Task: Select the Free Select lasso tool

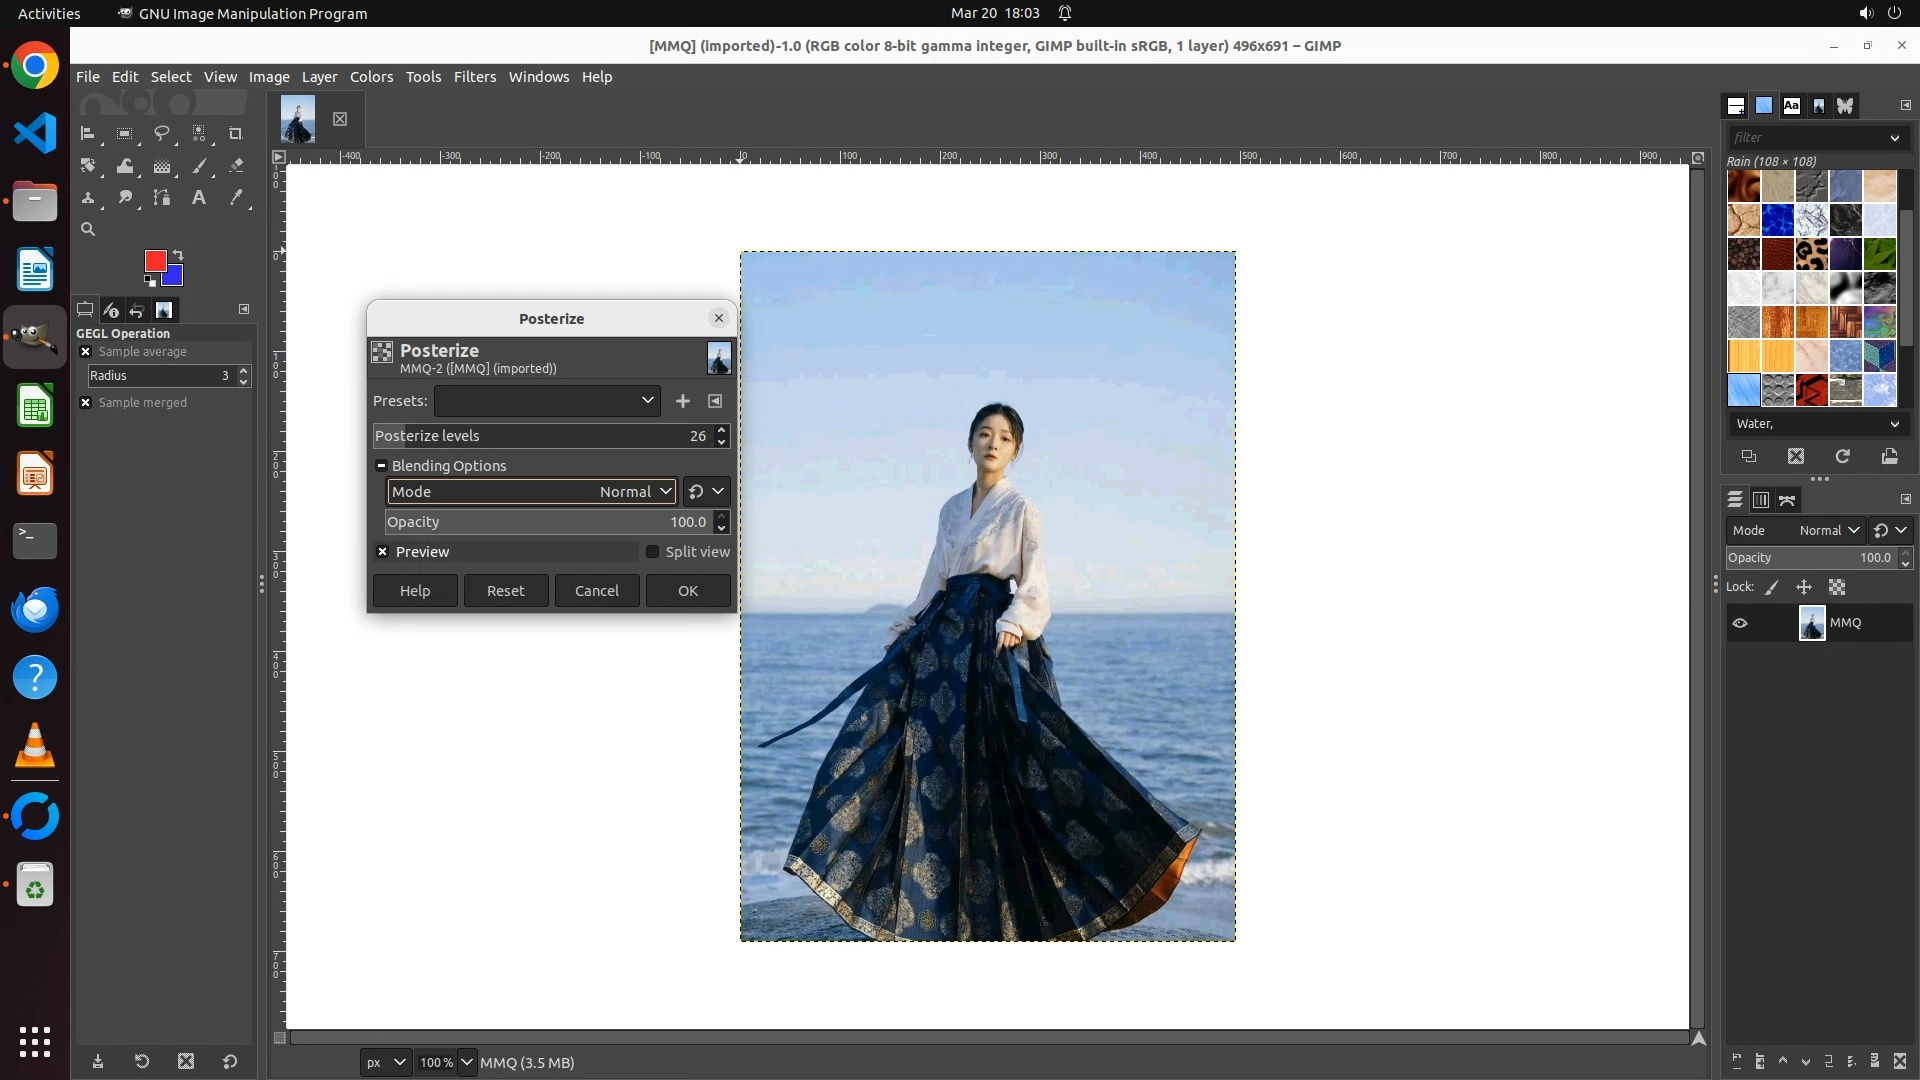Action: 162,133
